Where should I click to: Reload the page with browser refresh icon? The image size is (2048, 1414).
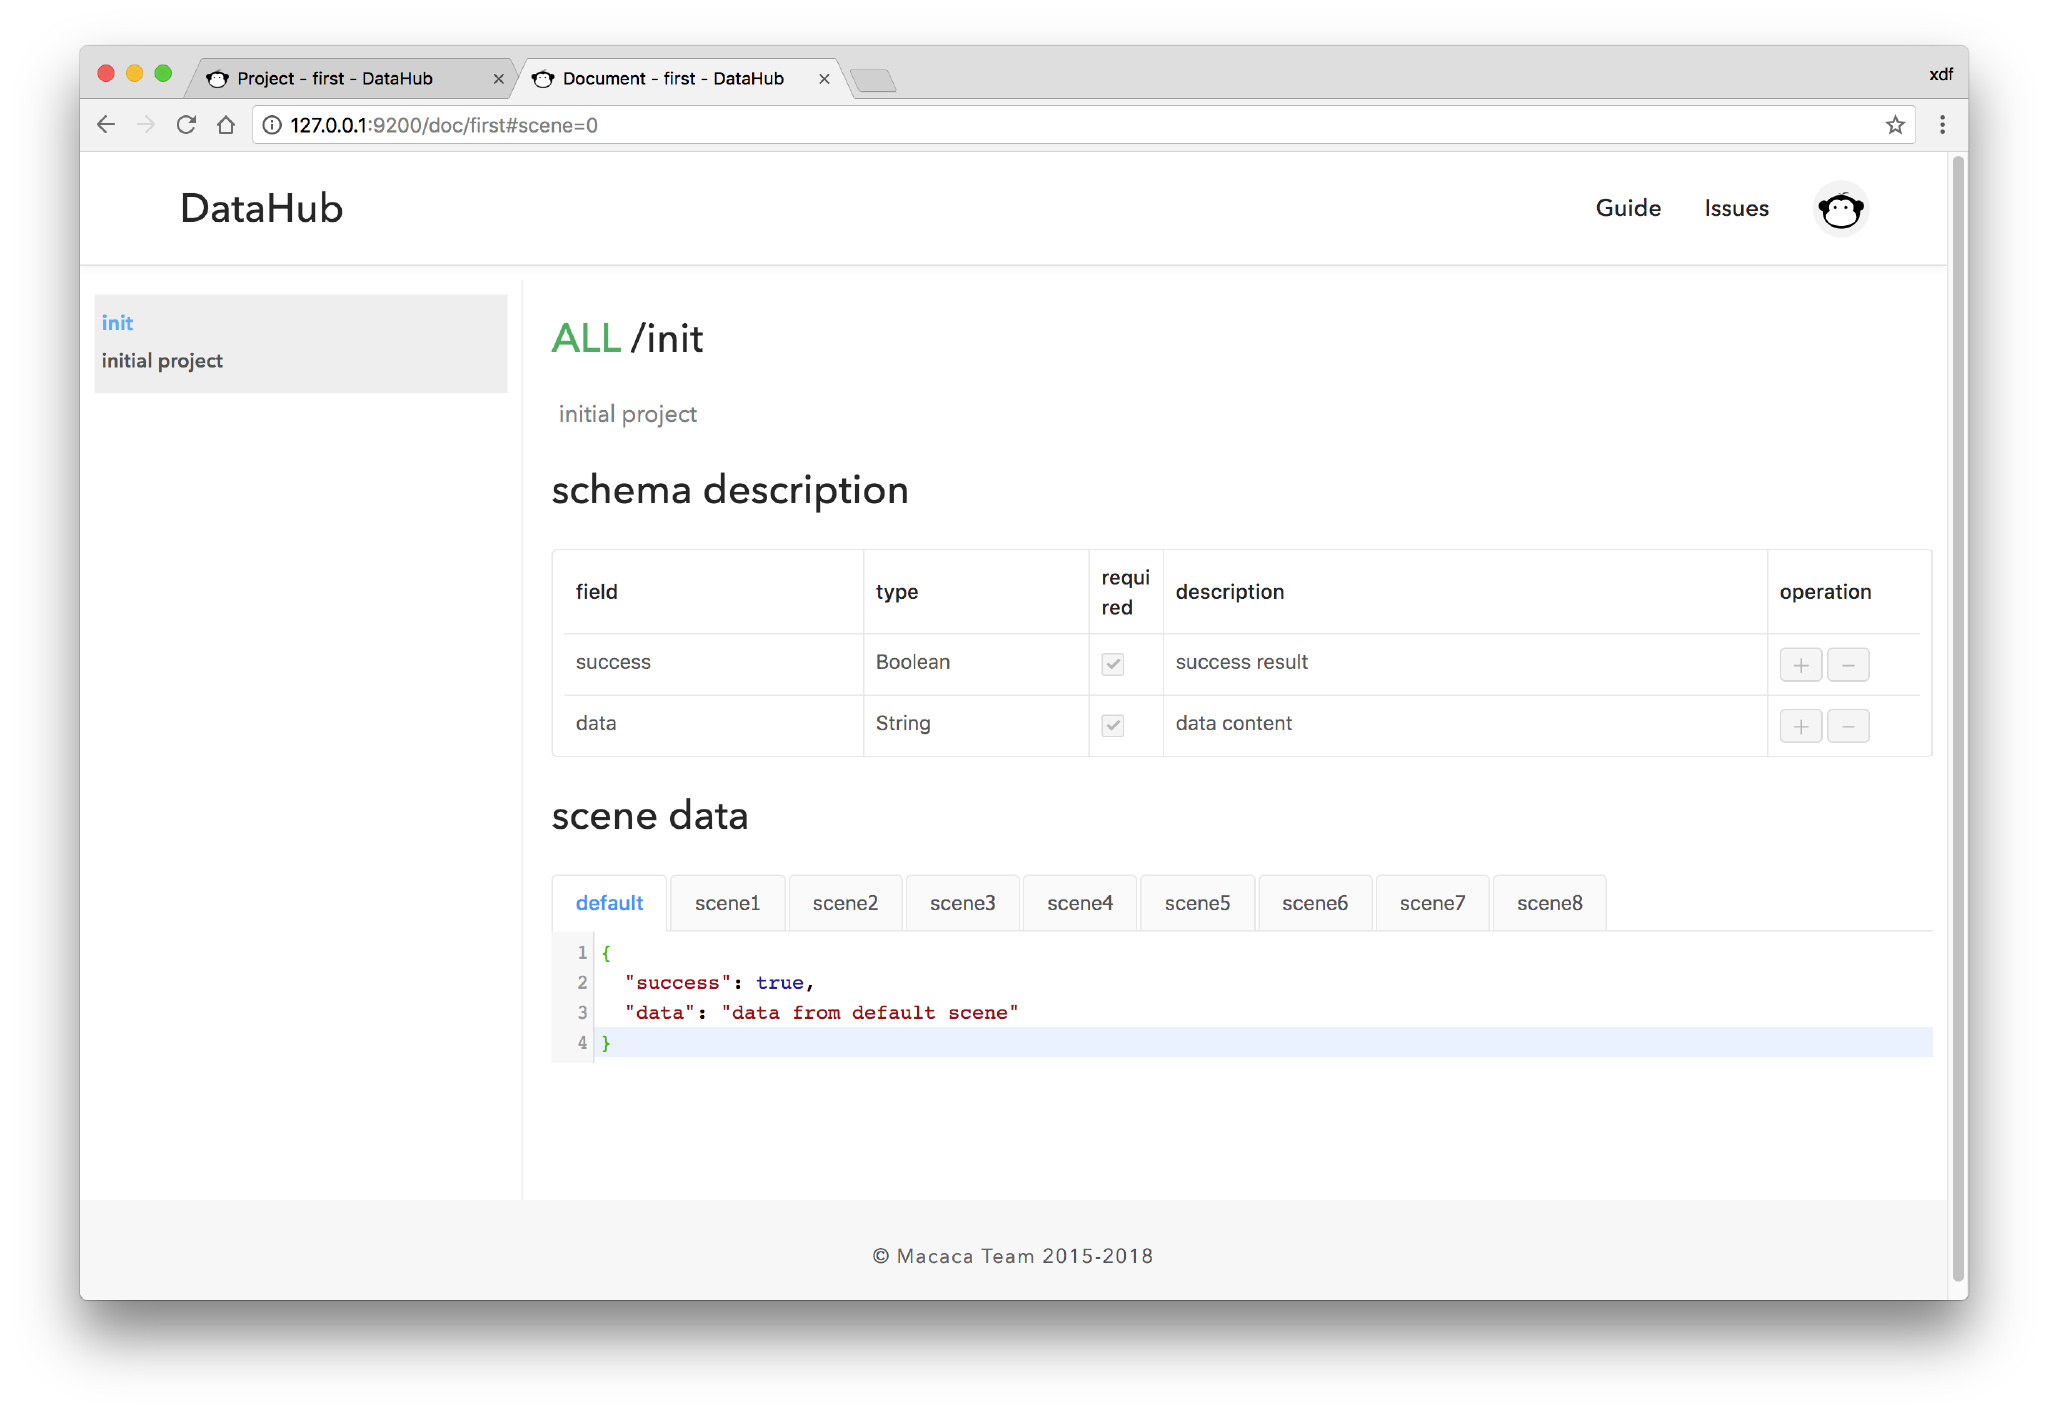(186, 125)
